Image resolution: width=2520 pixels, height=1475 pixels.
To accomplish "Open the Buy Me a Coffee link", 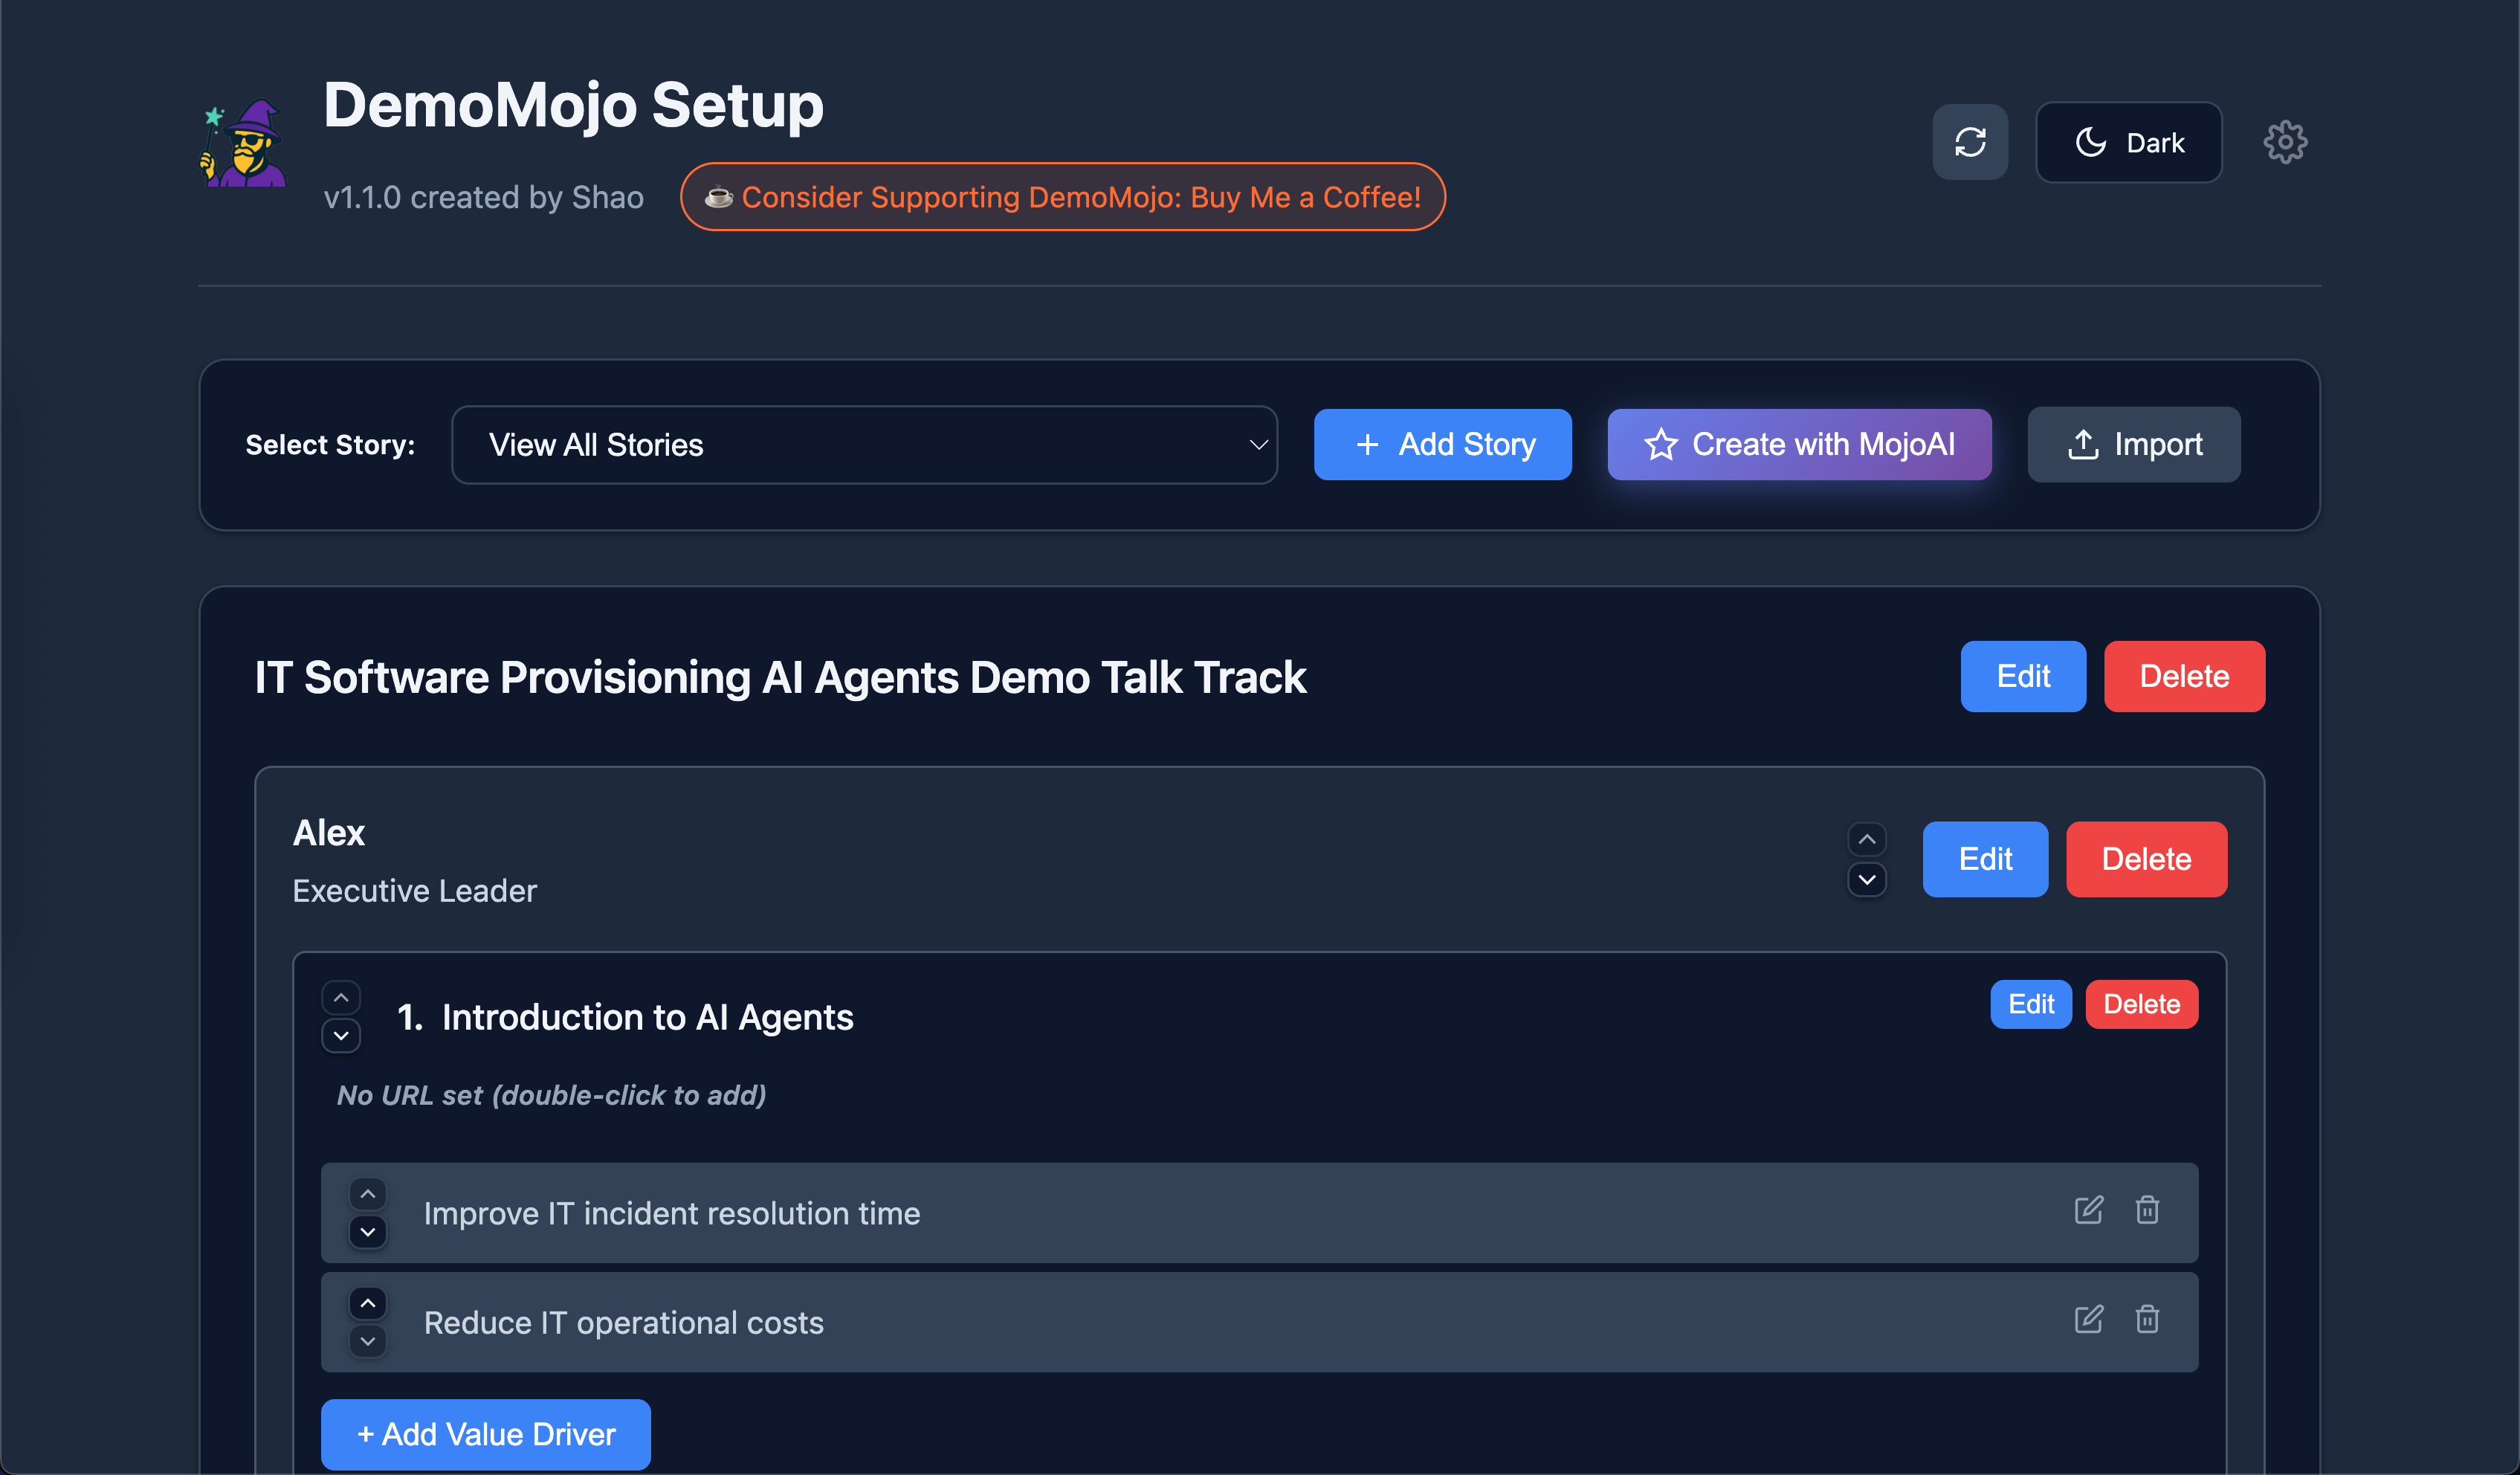I will pyautogui.click(x=1063, y=197).
